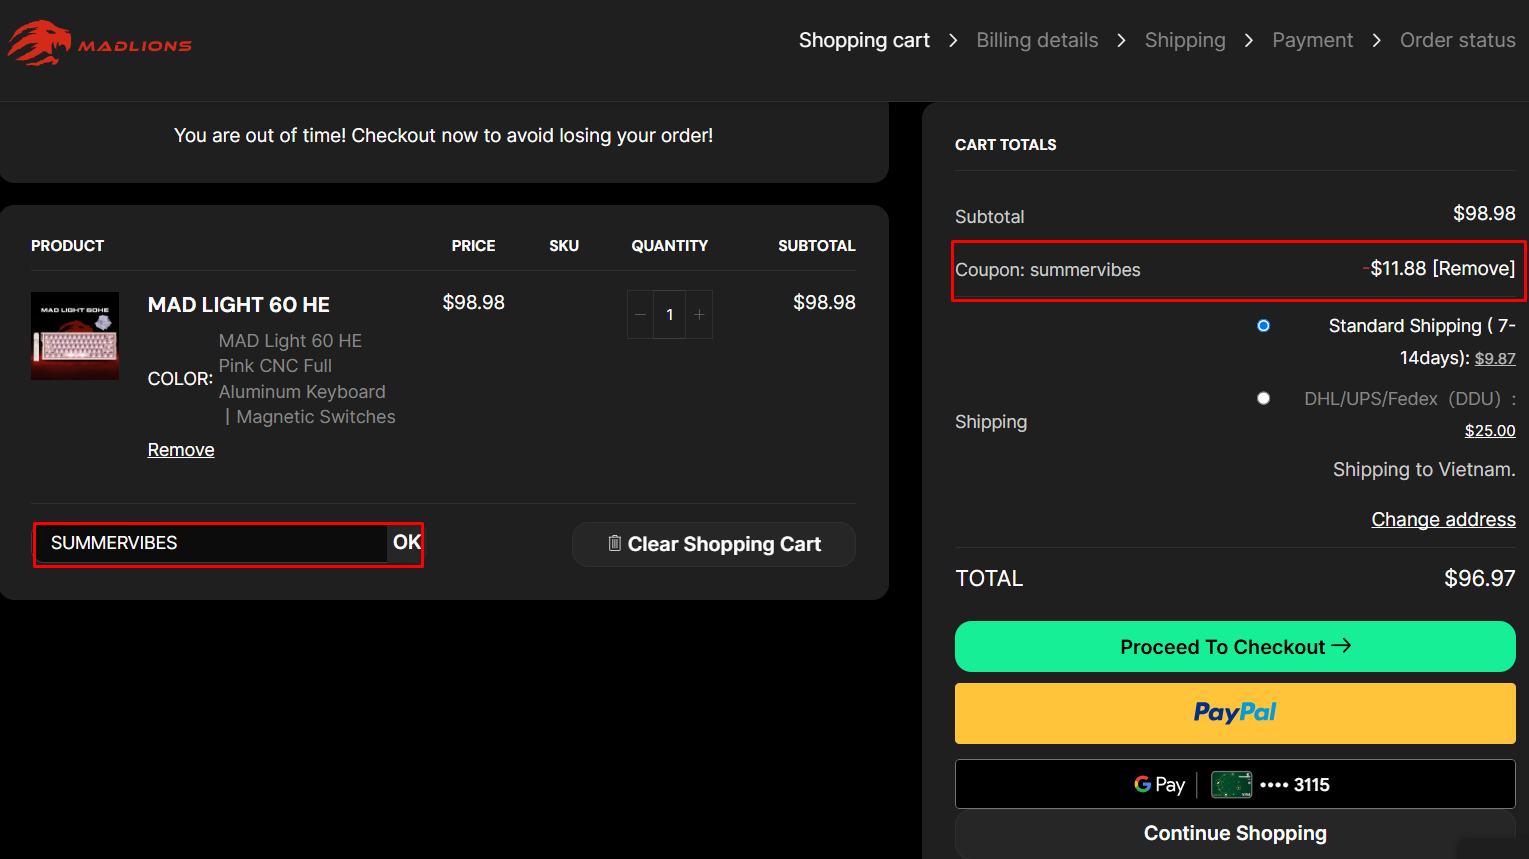Click the $9.87 standard shipping price
This screenshot has width=1529, height=859.
coord(1495,358)
